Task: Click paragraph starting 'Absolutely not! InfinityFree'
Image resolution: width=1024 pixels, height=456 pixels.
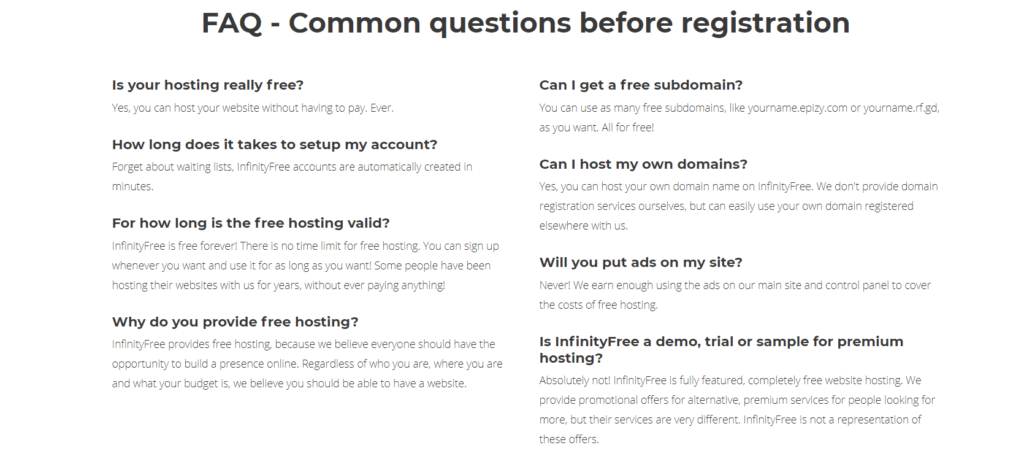Action: [x=737, y=410]
